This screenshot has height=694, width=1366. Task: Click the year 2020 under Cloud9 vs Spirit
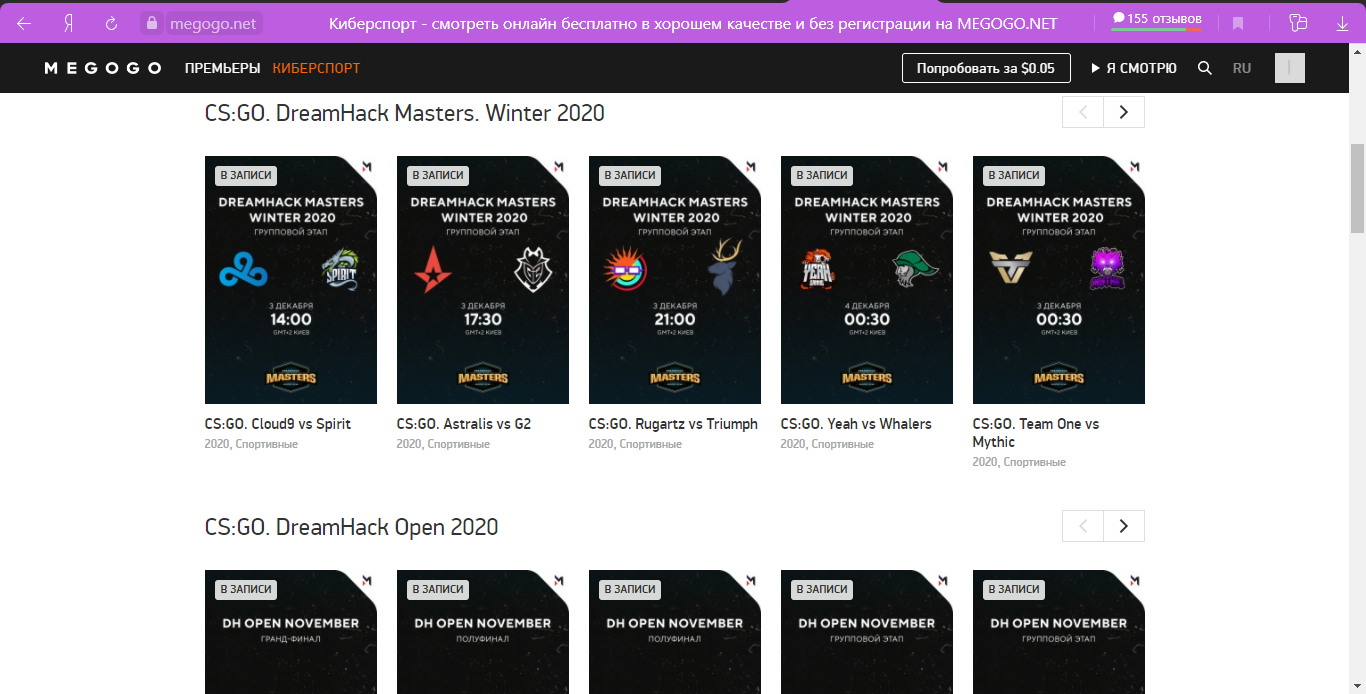pos(217,444)
